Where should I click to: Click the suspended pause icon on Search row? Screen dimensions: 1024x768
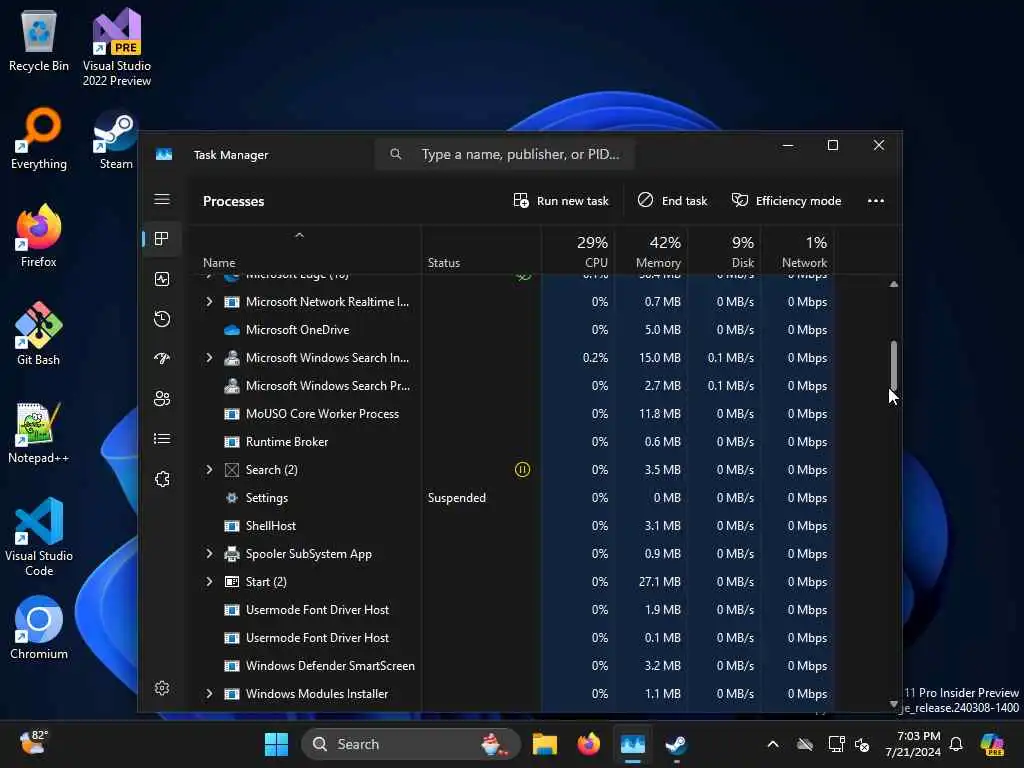click(522, 470)
